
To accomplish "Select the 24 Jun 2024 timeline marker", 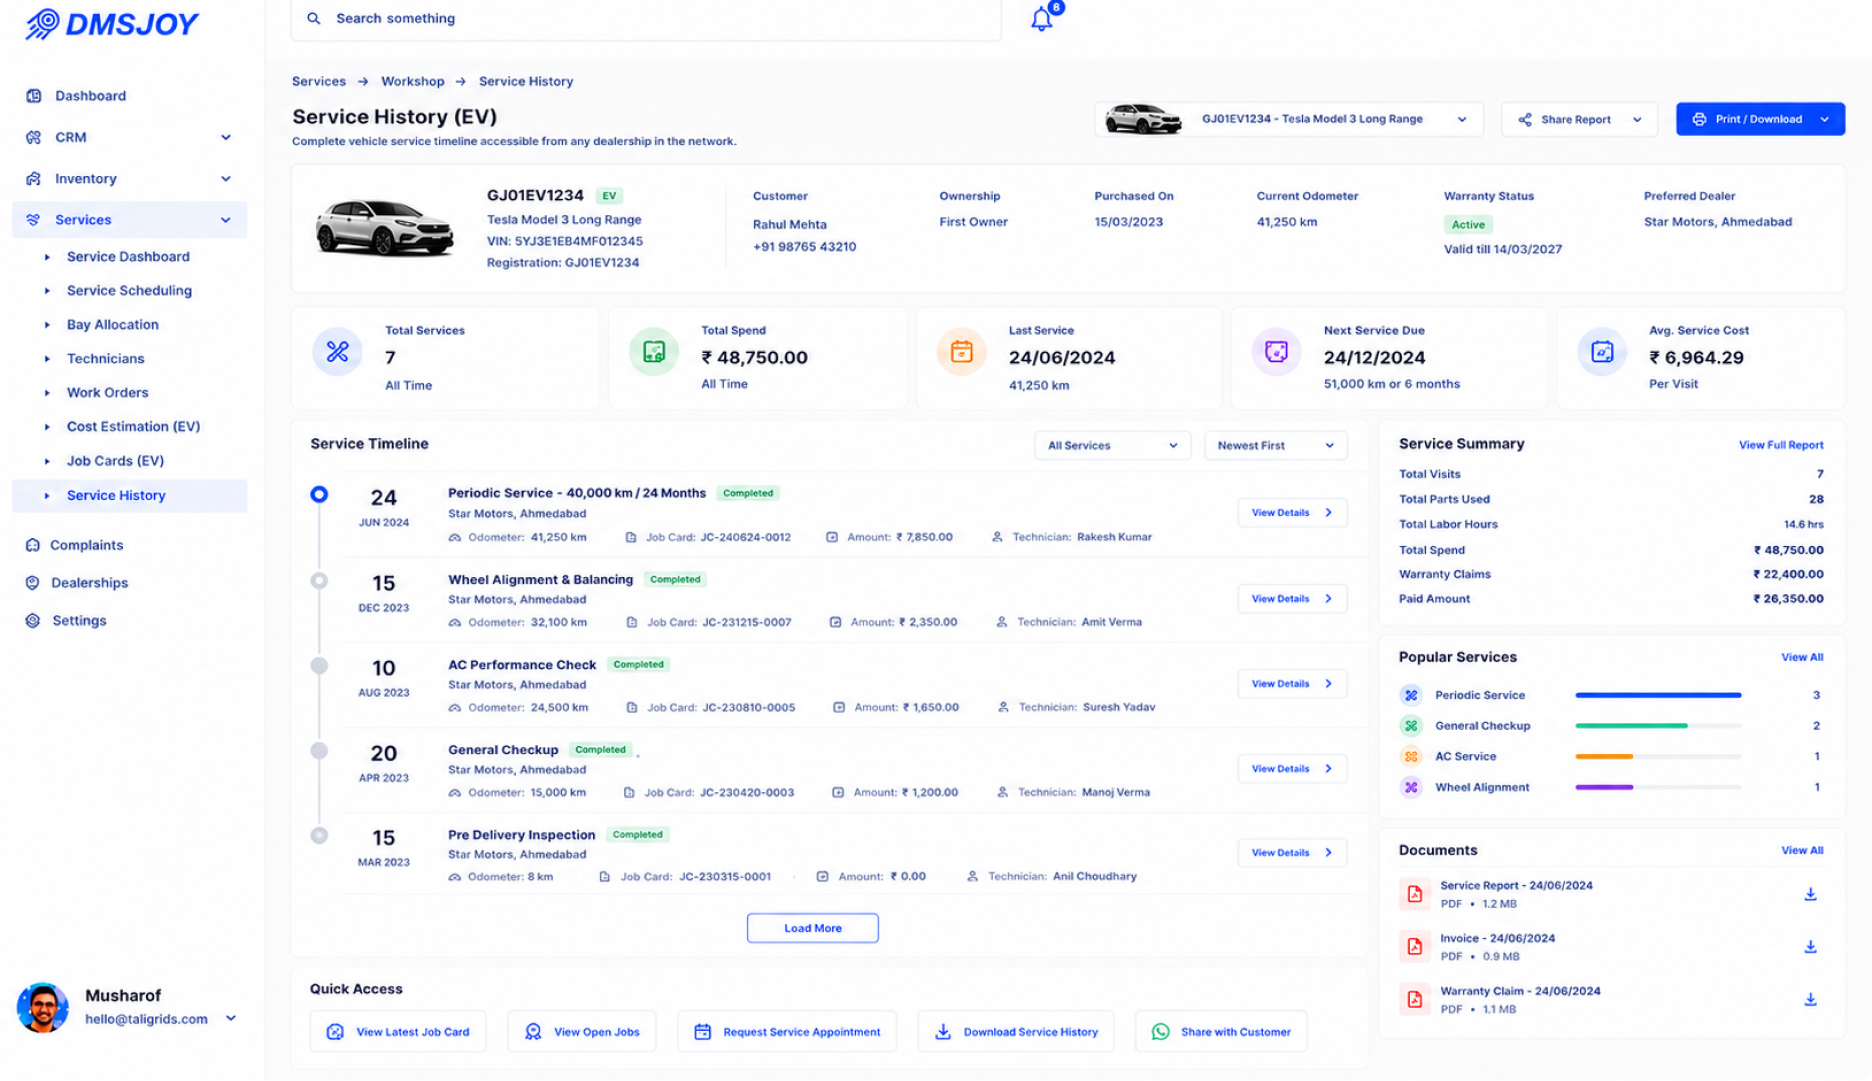I will pyautogui.click(x=319, y=495).
